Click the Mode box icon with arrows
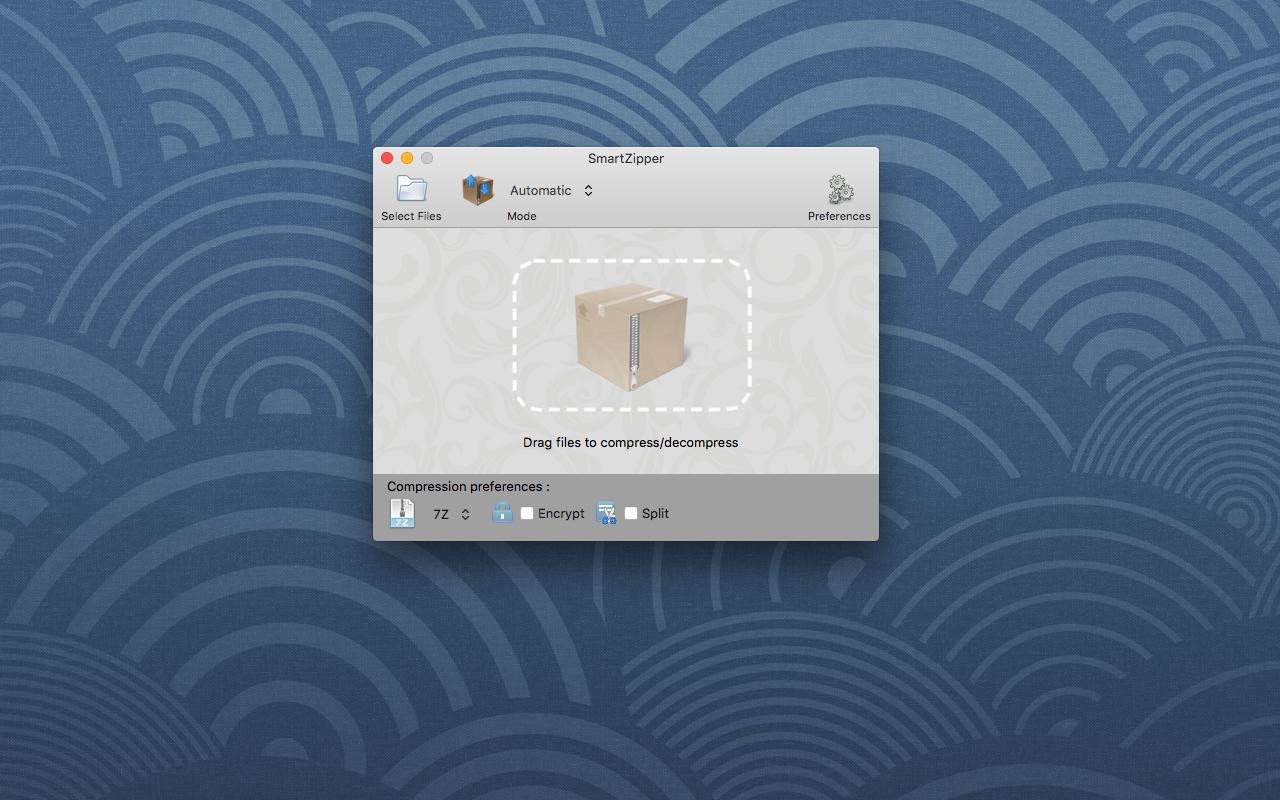1280x800 pixels. coord(478,189)
